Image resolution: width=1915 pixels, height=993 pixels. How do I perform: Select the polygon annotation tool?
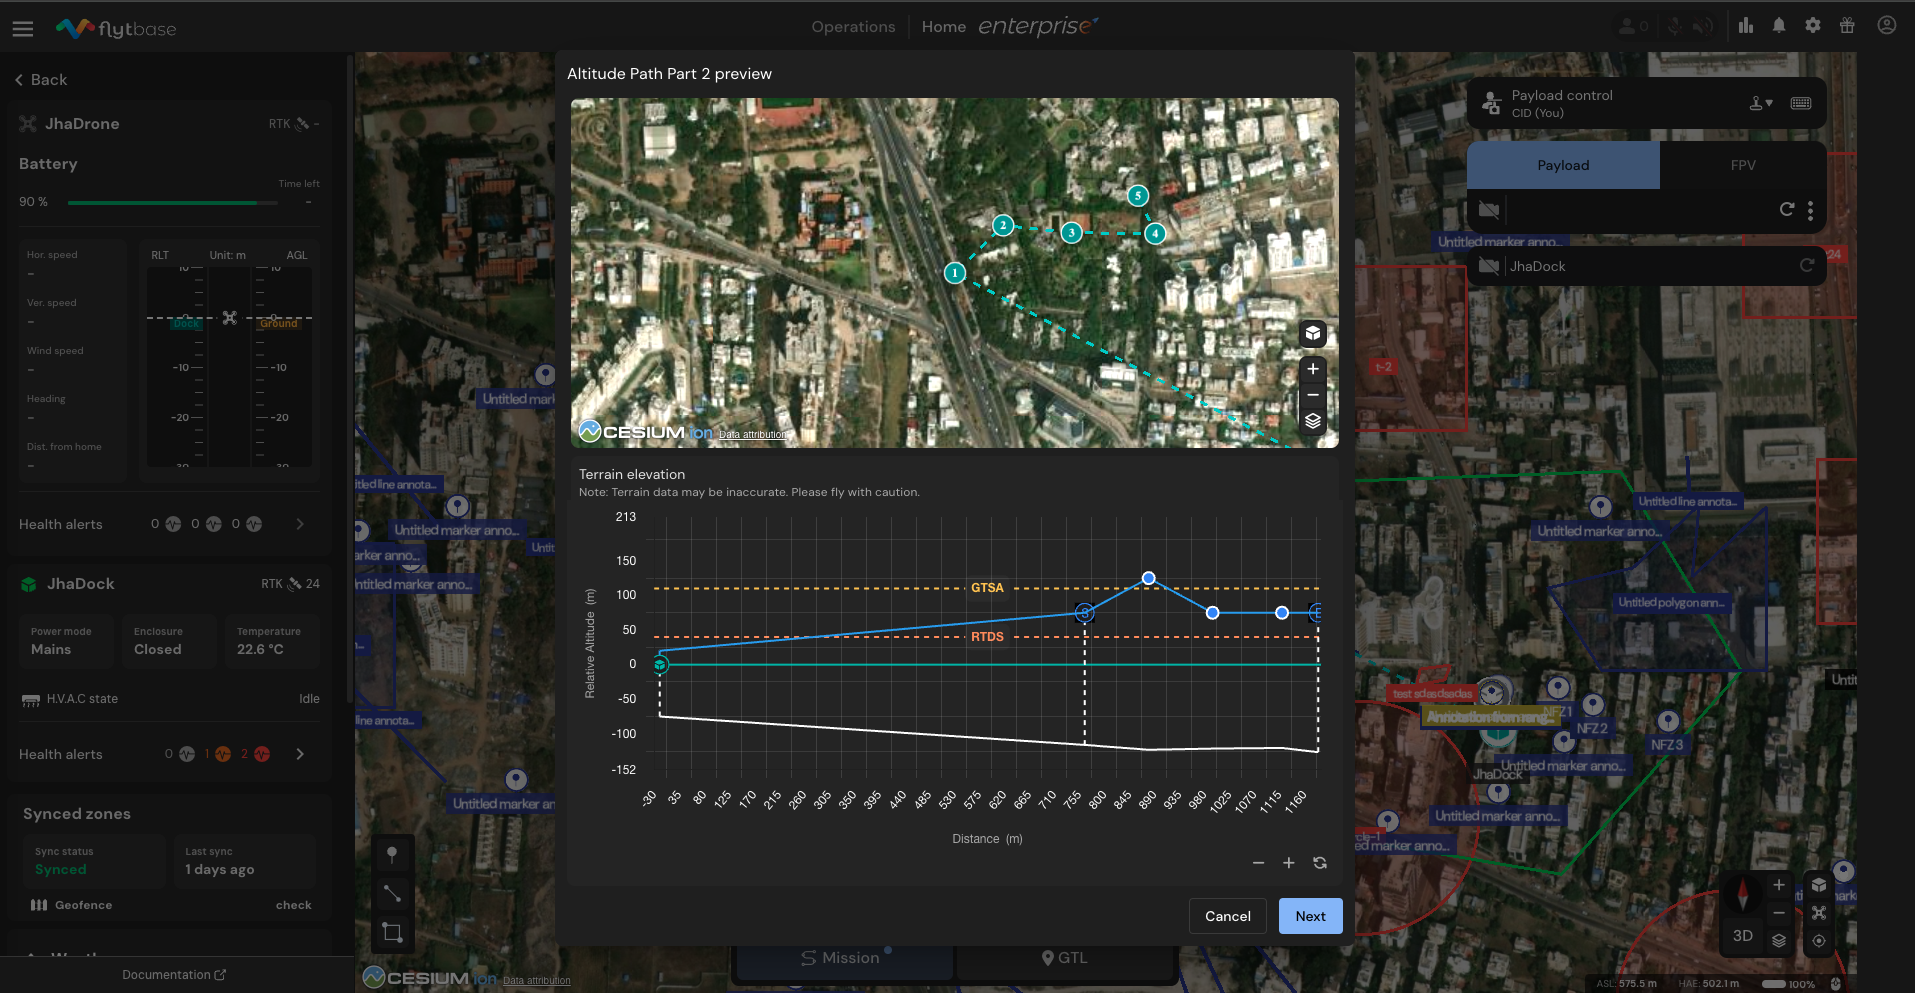[392, 932]
